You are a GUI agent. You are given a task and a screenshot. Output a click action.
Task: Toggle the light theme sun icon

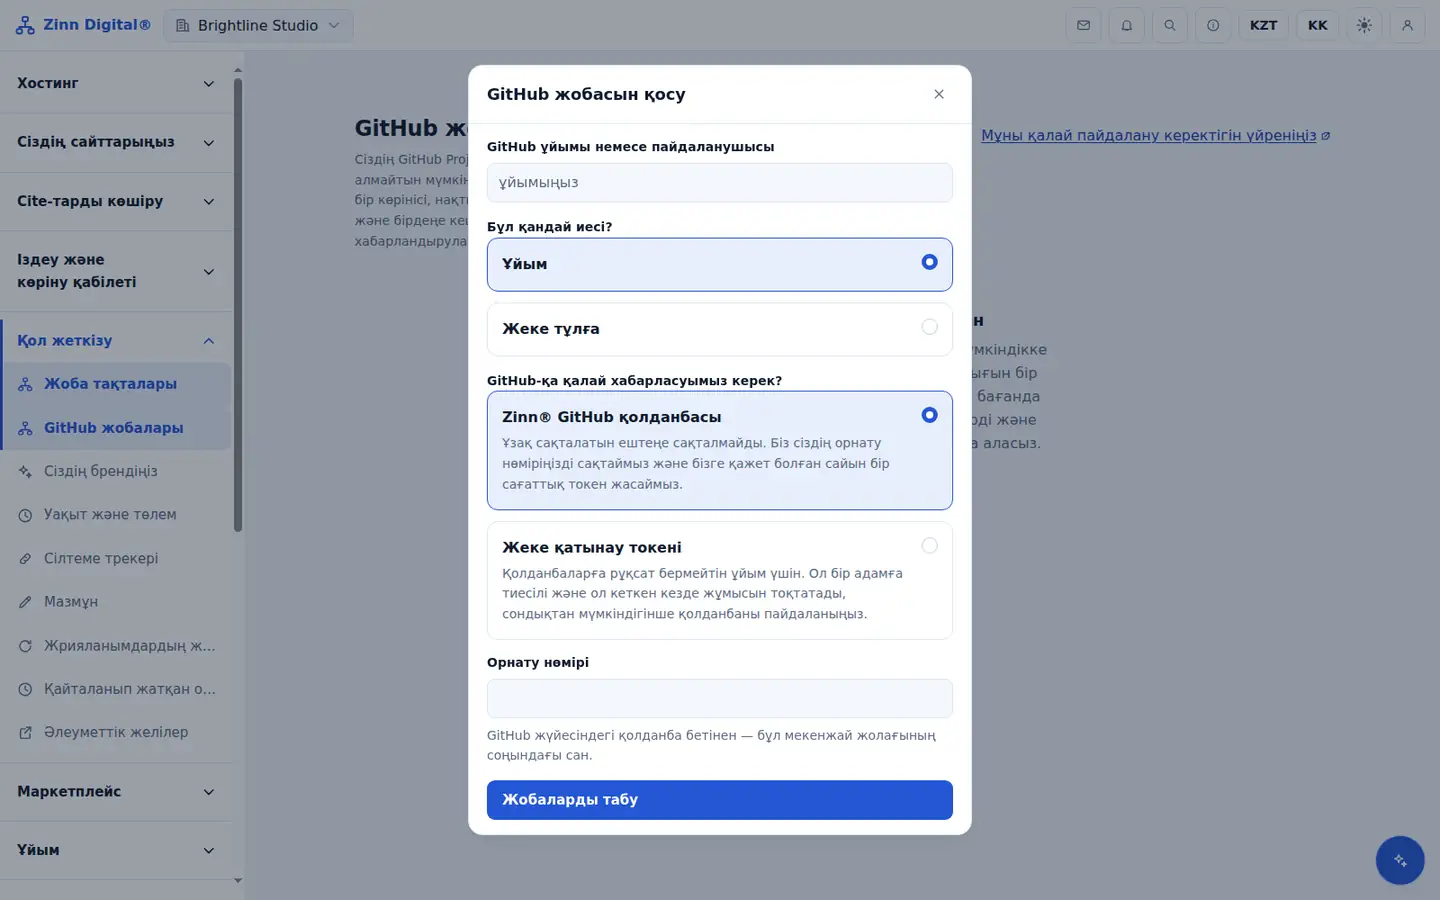tap(1364, 25)
